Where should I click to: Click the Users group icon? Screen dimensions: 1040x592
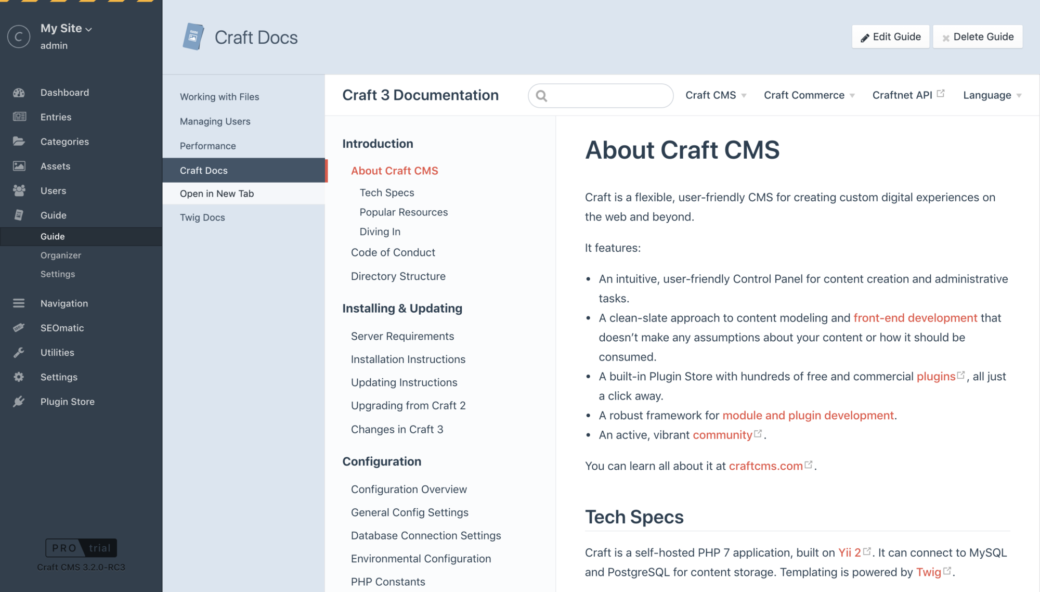tap(19, 191)
